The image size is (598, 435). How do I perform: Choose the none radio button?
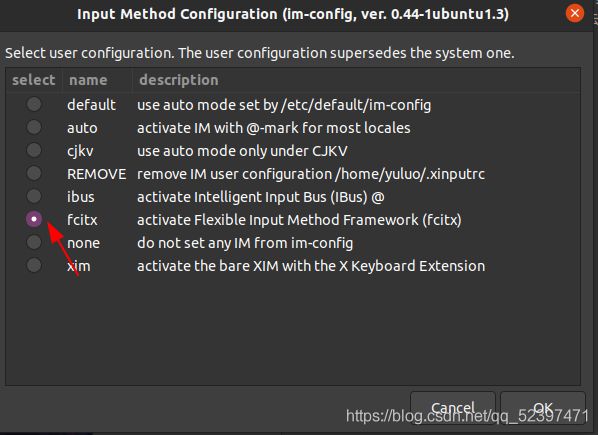pos(34,242)
